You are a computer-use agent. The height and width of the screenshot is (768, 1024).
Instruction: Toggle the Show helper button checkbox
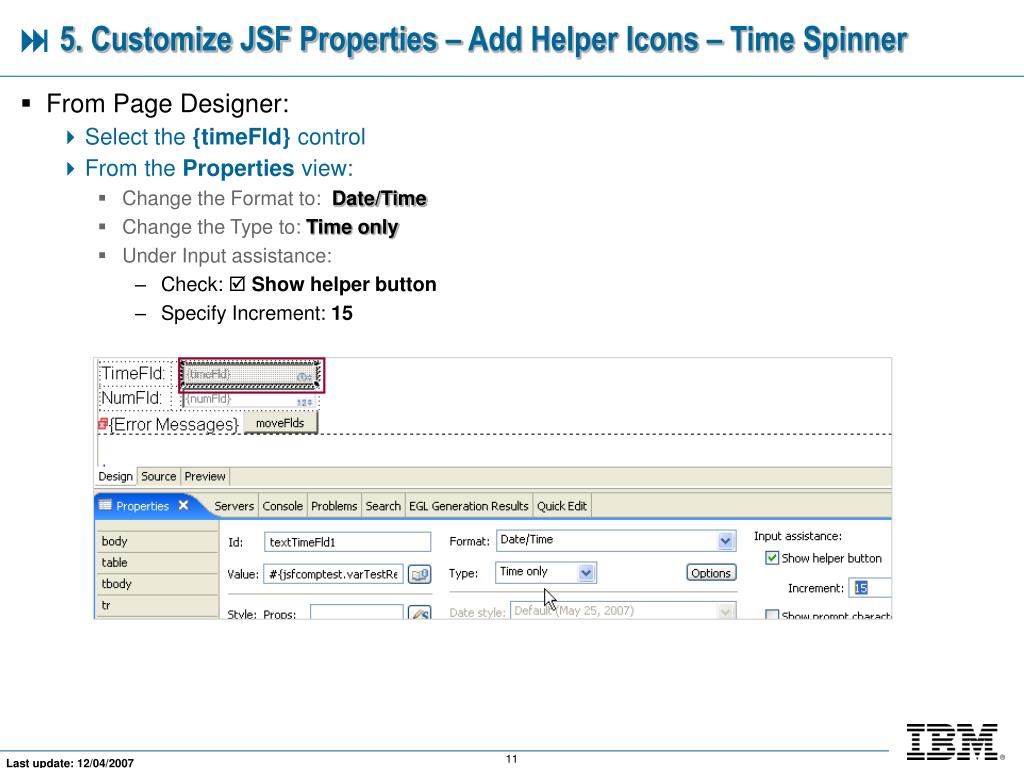772,558
